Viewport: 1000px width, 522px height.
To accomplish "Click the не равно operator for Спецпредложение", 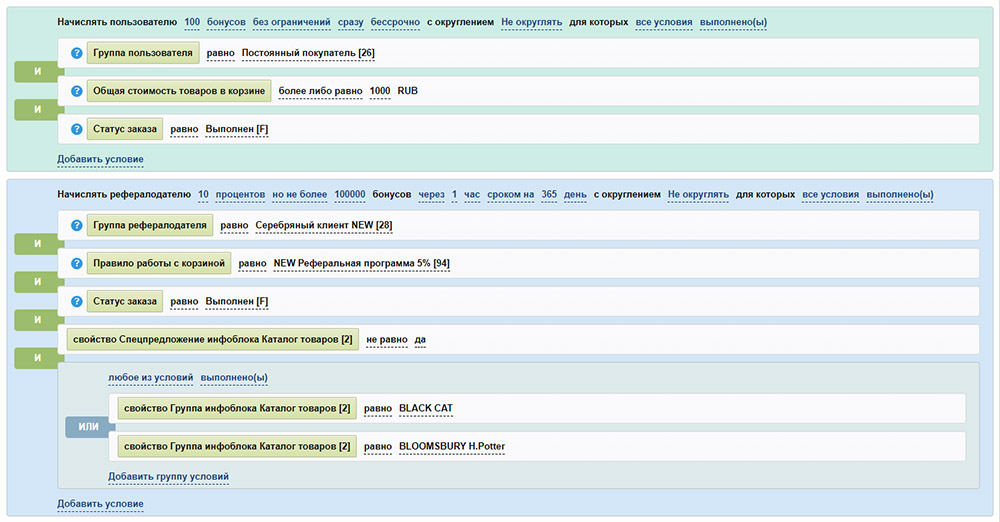I will click(386, 340).
